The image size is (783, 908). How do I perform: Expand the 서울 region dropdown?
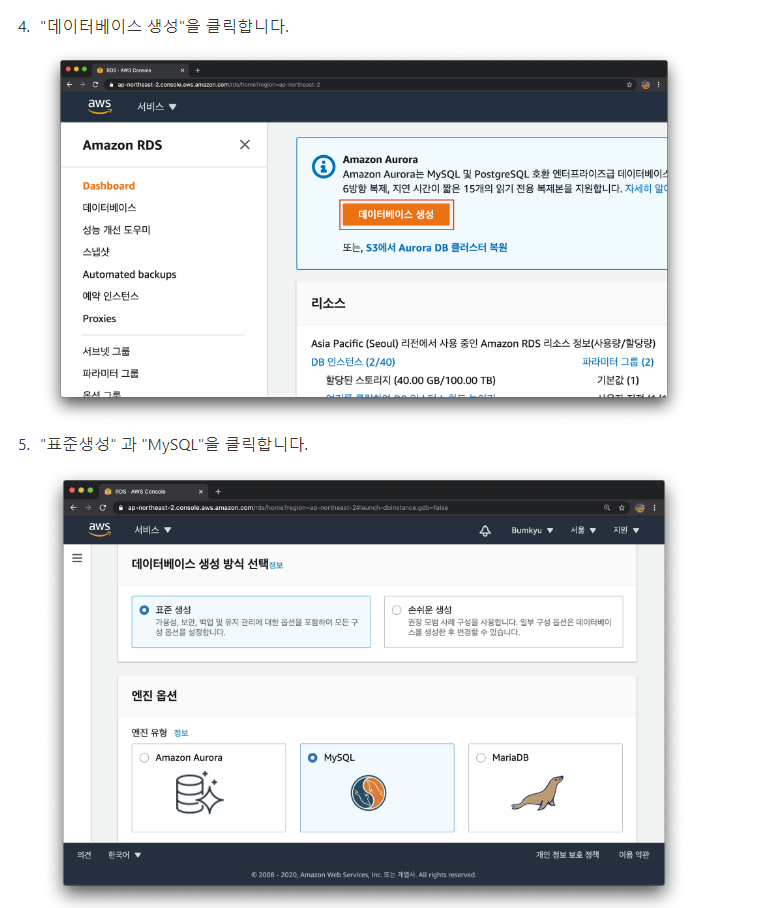pyautogui.click(x=583, y=530)
